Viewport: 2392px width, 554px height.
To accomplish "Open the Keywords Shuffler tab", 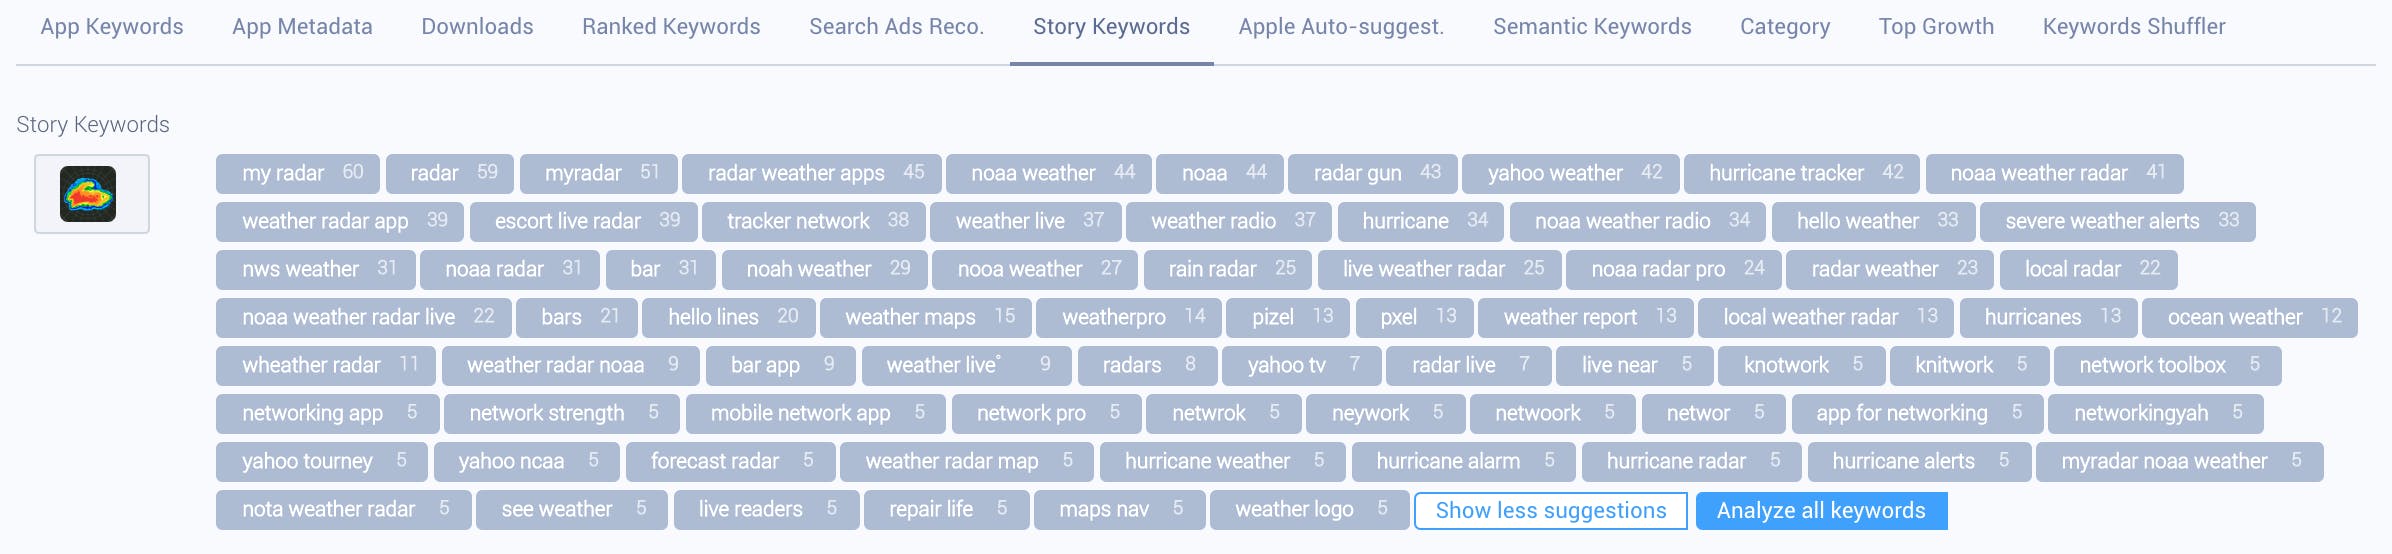I will [x=2134, y=27].
